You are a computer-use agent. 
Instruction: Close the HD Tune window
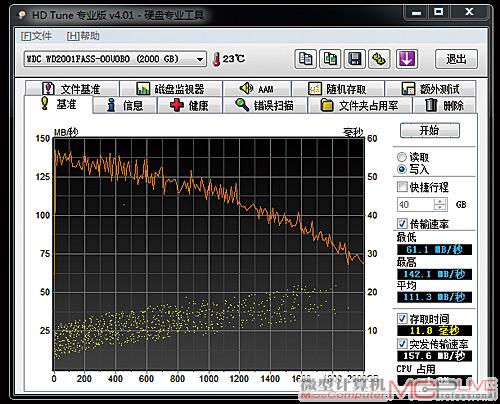click(469, 12)
